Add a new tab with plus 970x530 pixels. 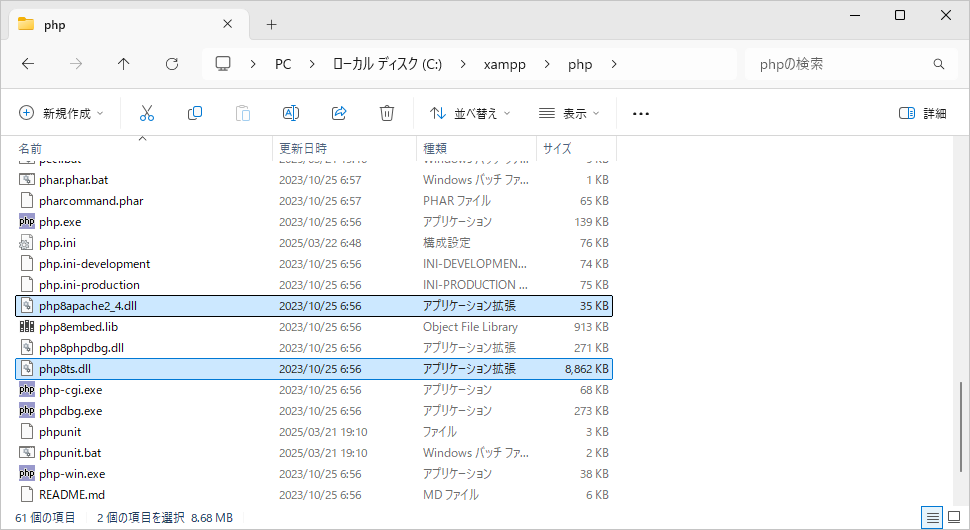[272, 25]
